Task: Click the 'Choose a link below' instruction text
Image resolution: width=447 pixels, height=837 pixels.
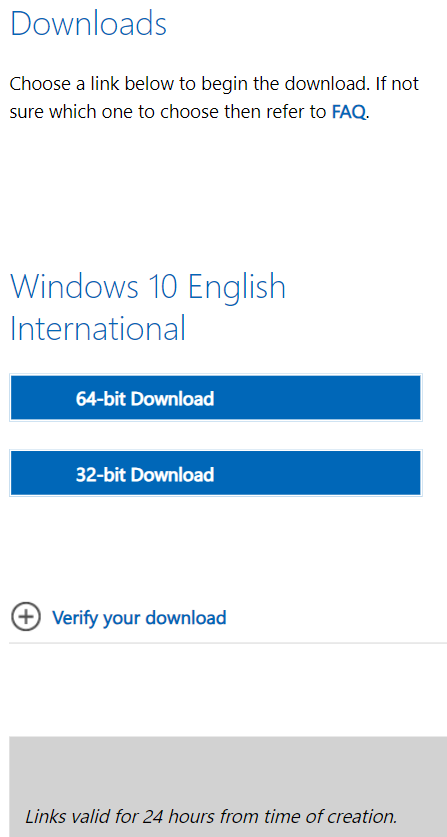Action: (x=214, y=98)
